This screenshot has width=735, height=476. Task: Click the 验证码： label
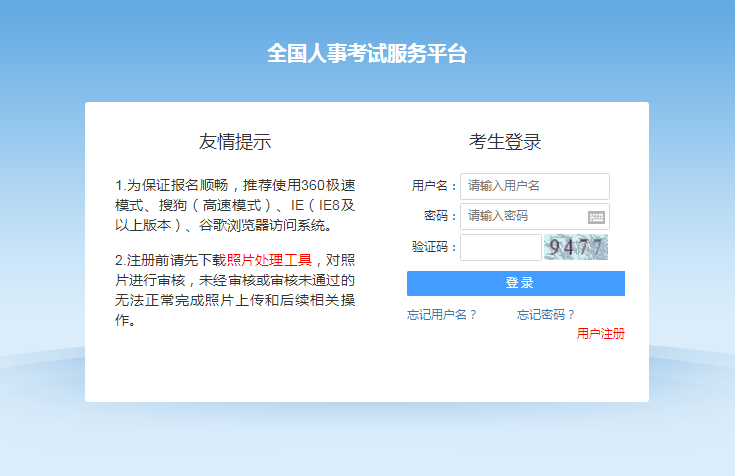coord(434,247)
